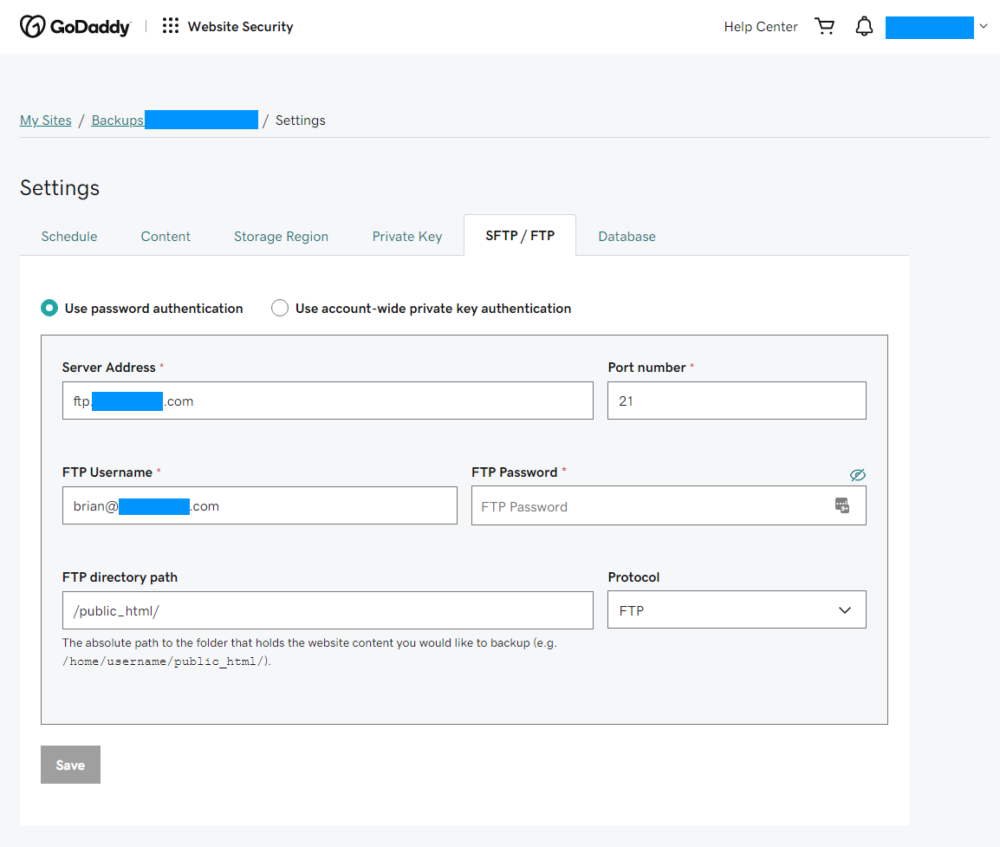Viewport: 1000px width, 847px height.
Task: Show the FTP password with the eye icon
Action: 857,475
